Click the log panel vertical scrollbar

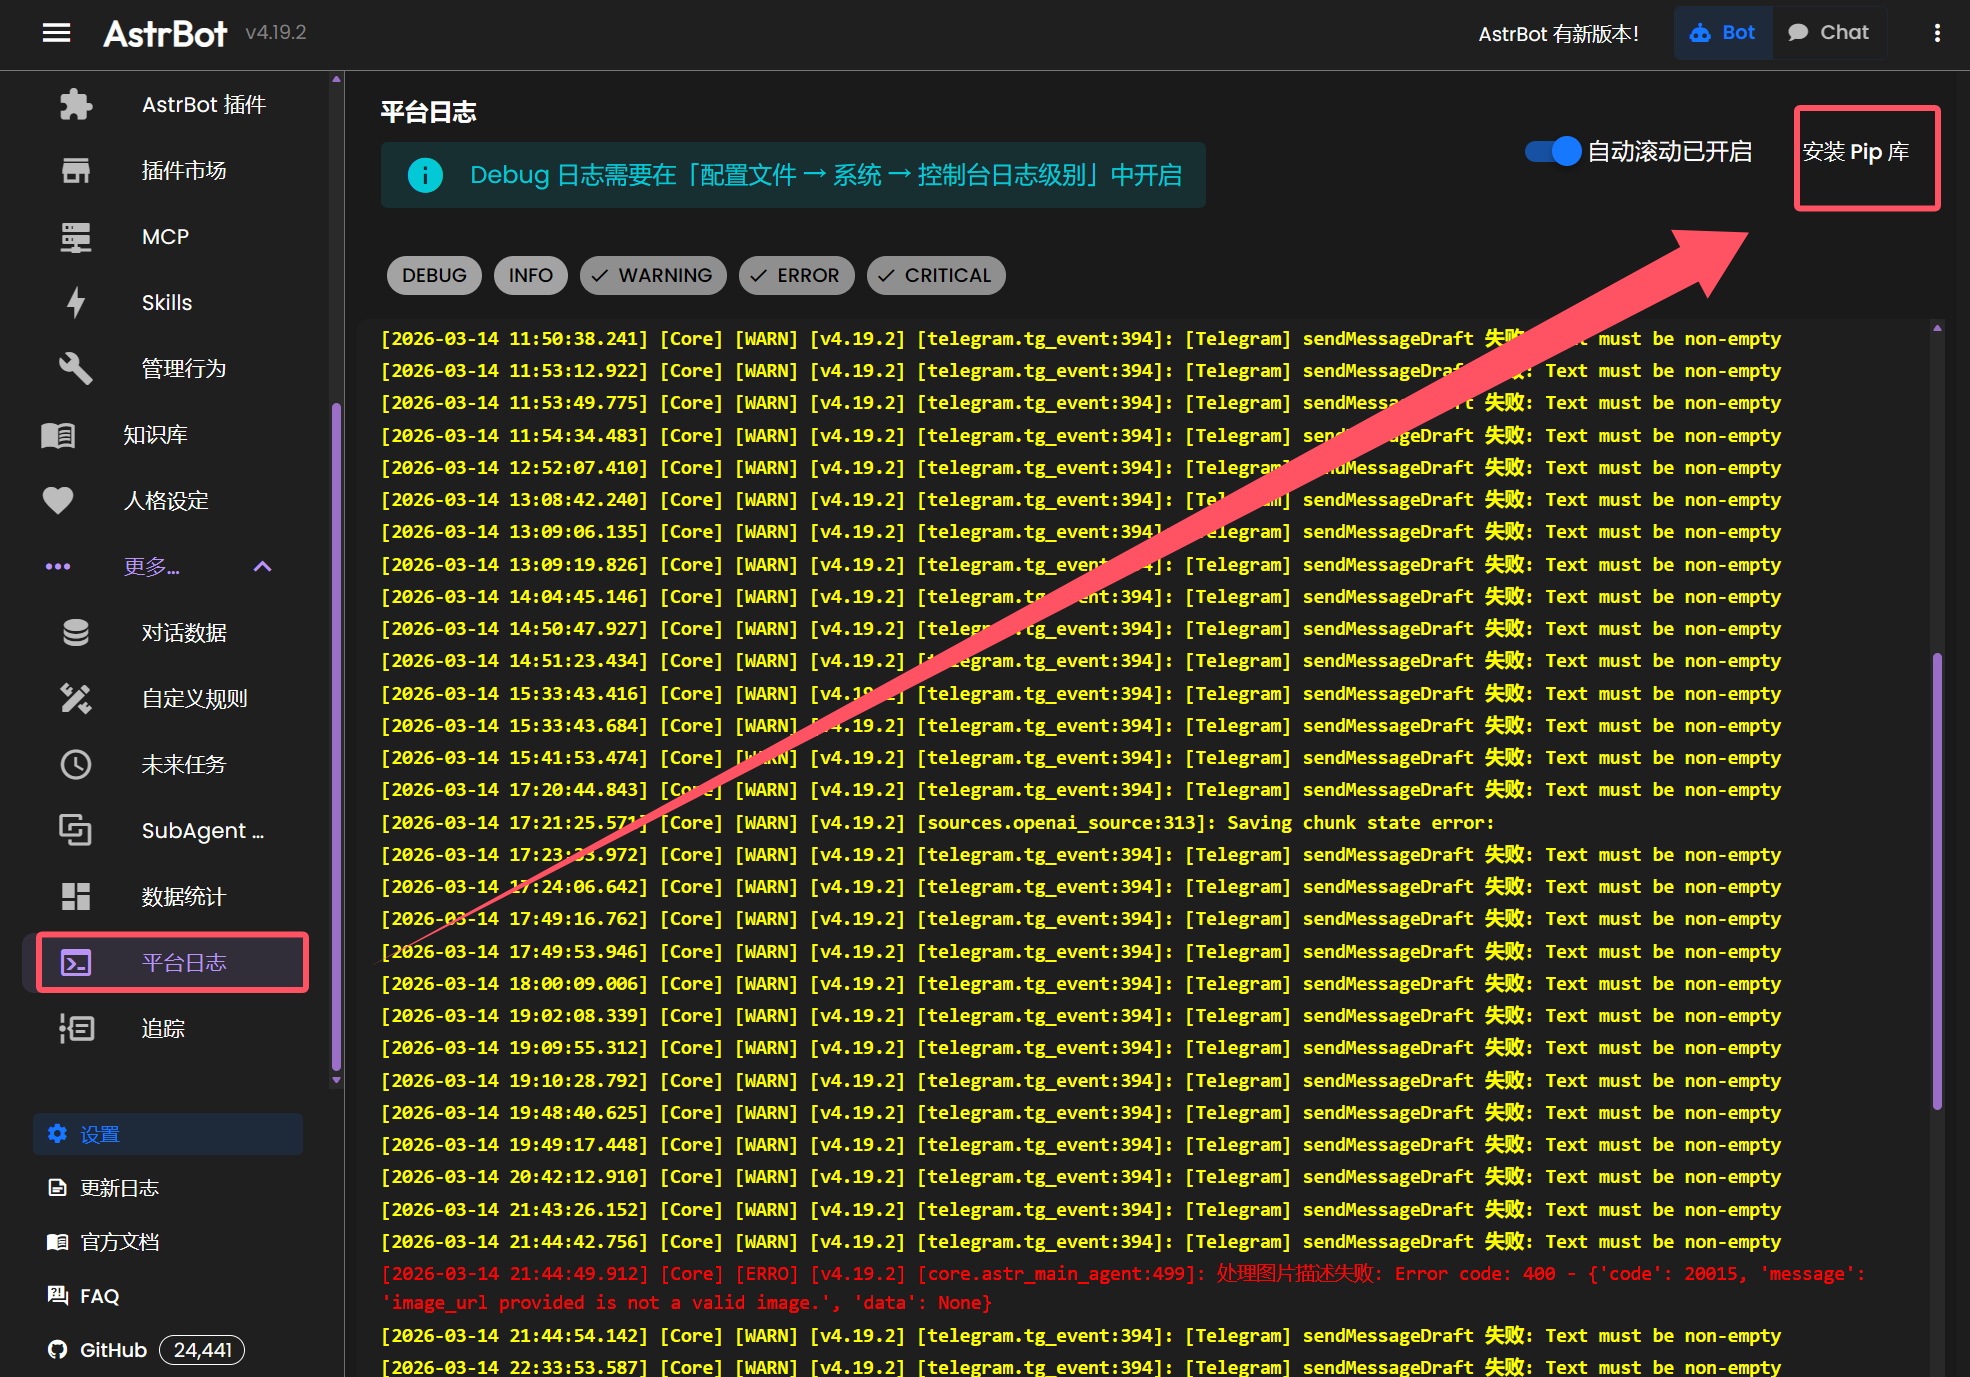pyautogui.click(x=1937, y=880)
